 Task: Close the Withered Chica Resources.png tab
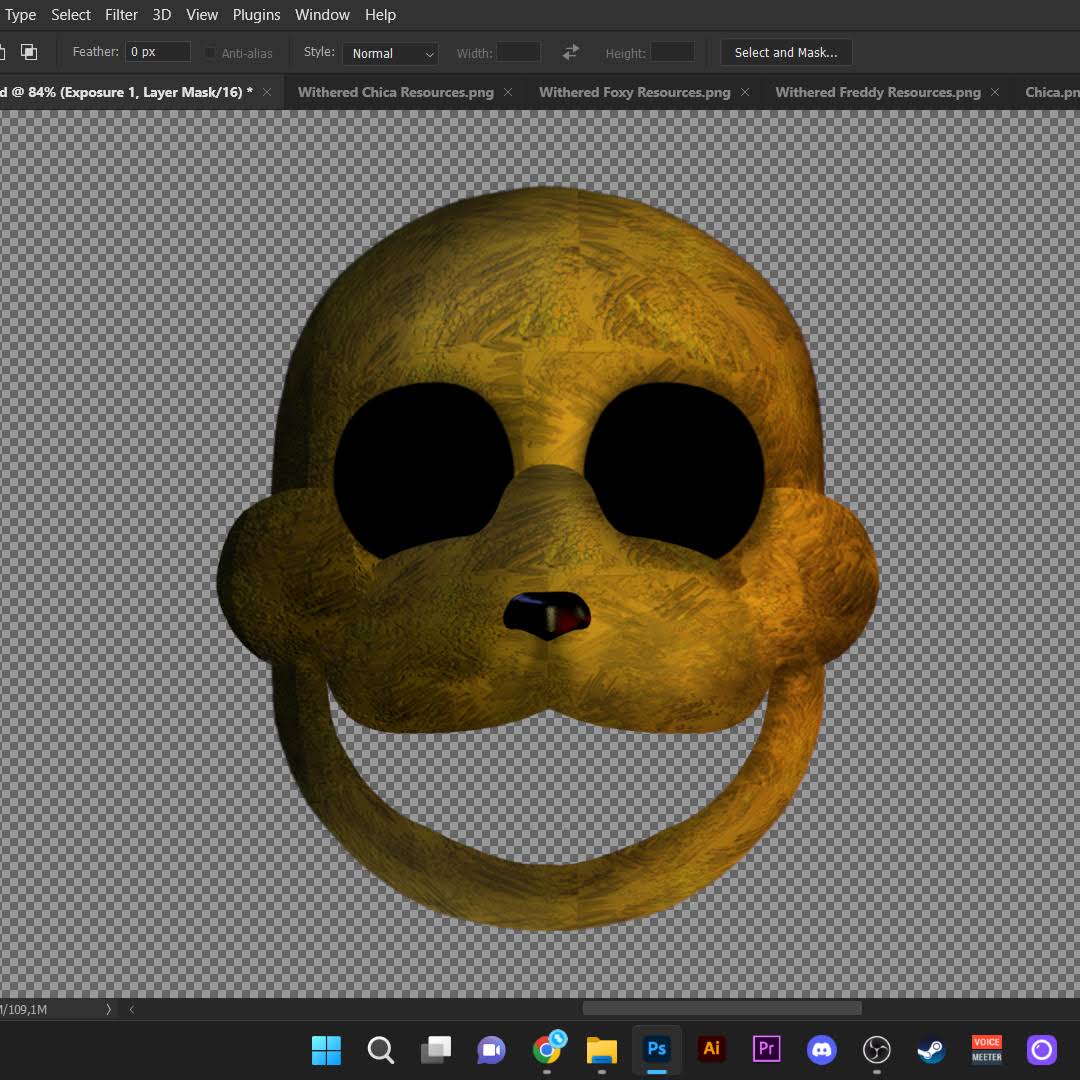pyautogui.click(x=508, y=92)
